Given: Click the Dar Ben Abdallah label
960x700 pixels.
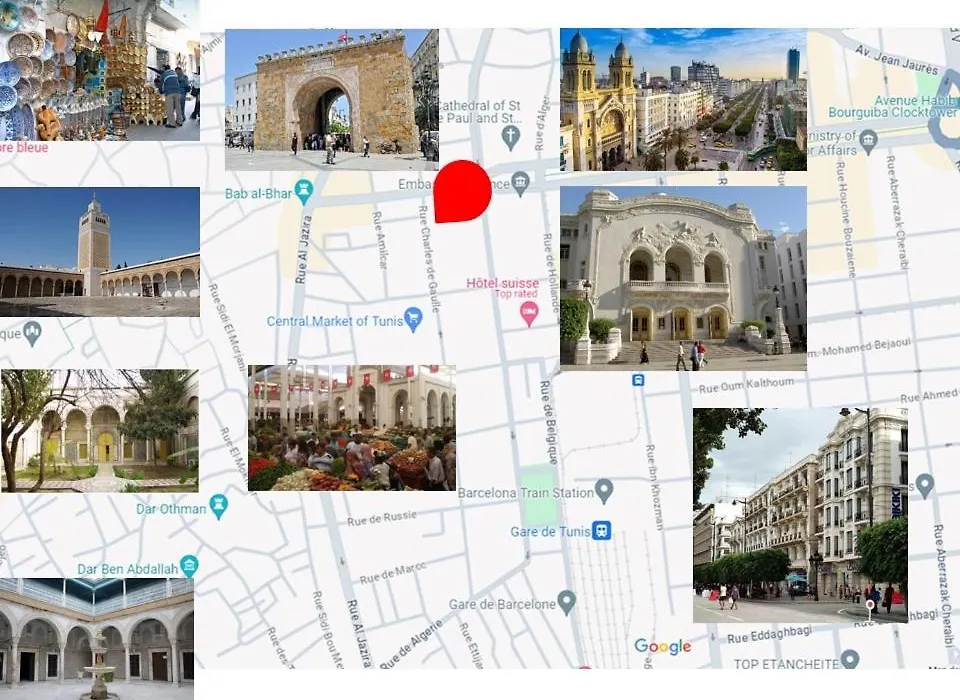Looking at the screenshot, I should (127, 569).
